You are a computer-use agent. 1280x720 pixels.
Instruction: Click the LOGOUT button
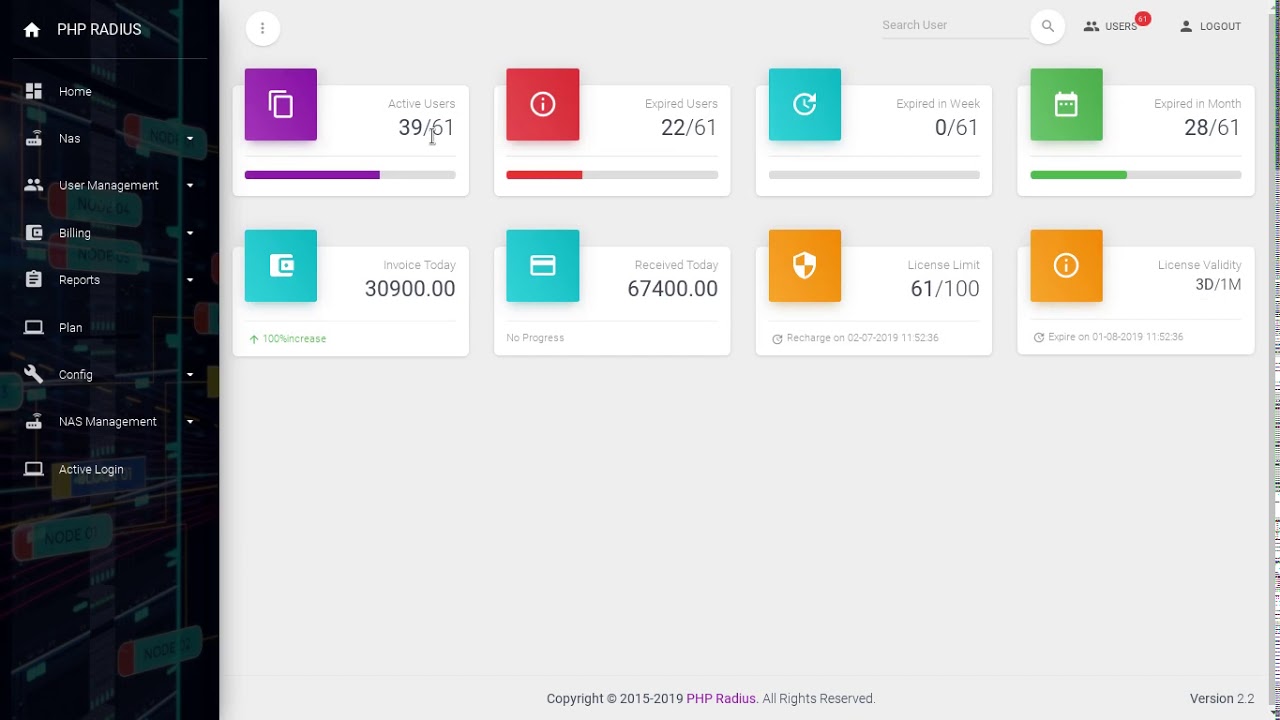(1210, 27)
